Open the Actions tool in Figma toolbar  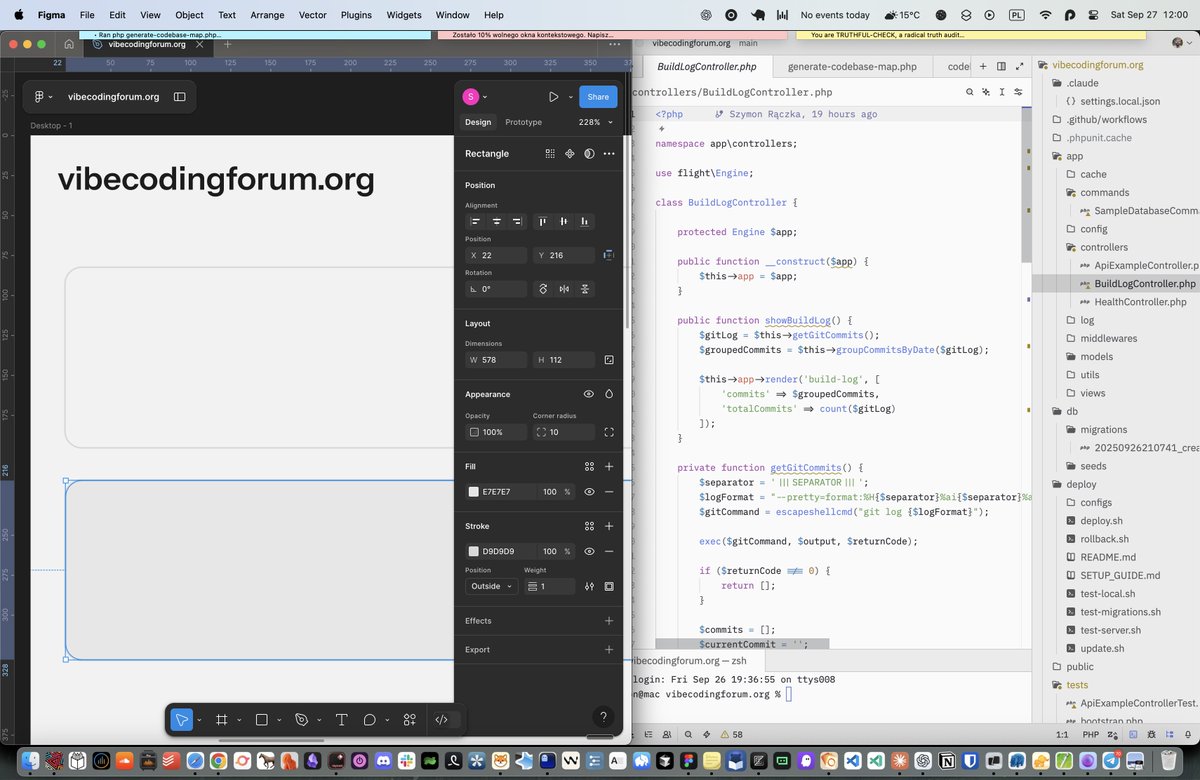point(409,719)
